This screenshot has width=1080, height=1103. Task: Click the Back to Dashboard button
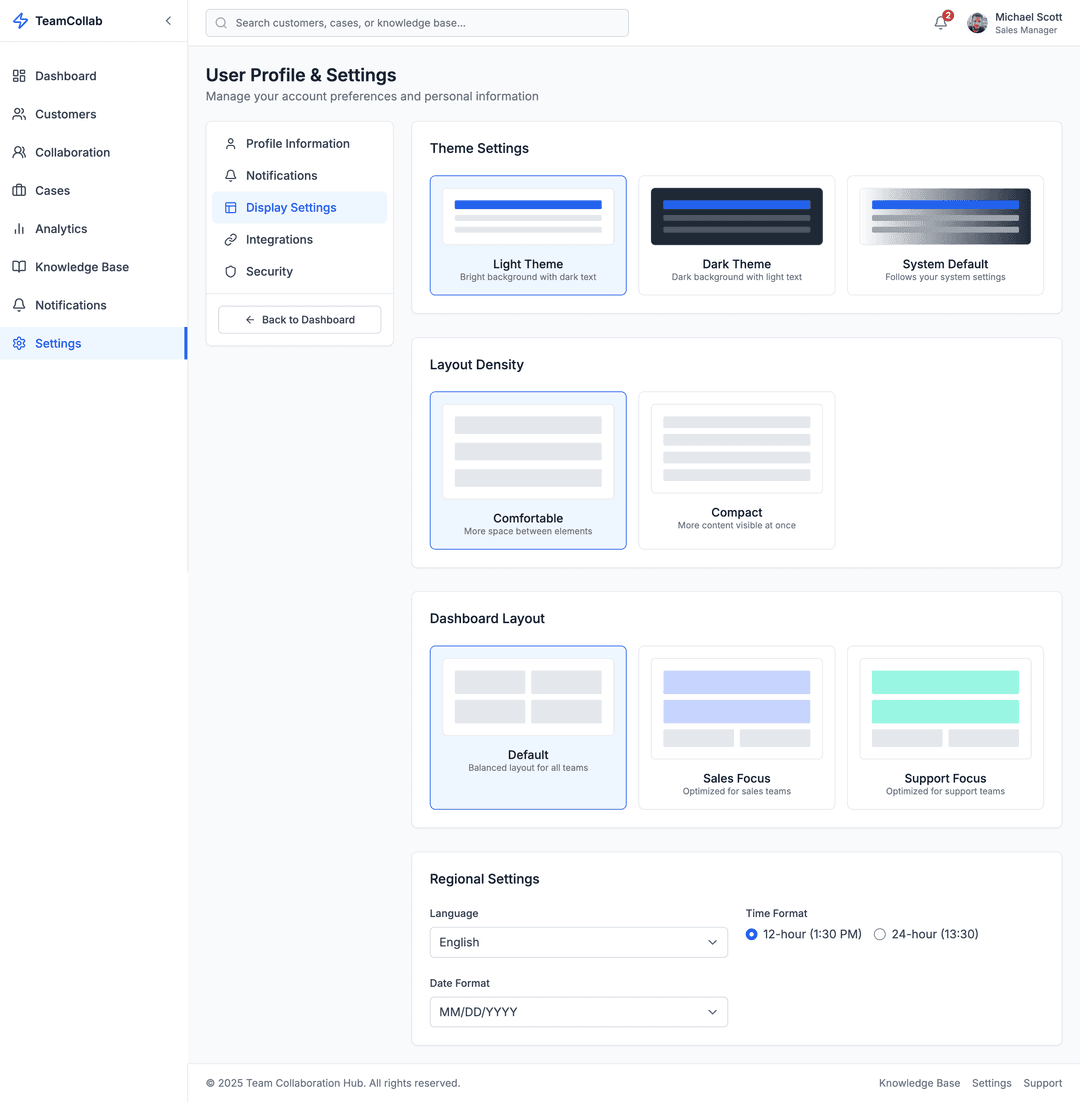(299, 320)
